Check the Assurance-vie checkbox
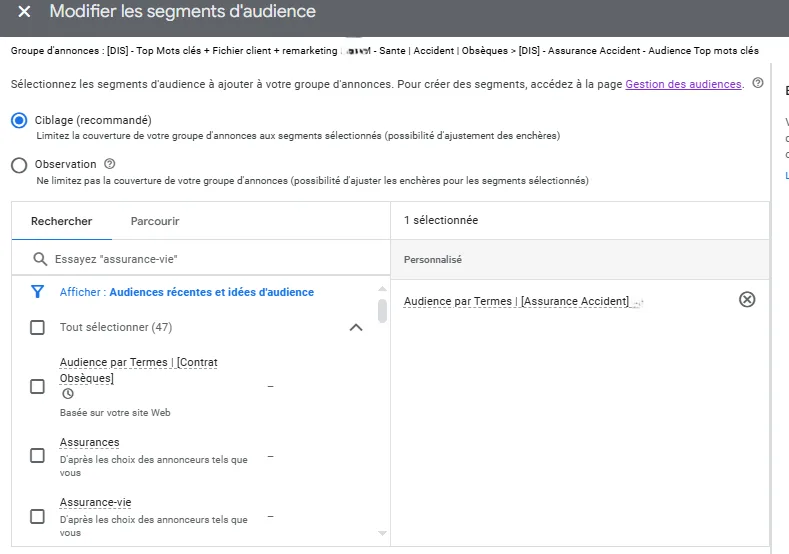The width and height of the screenshot is (789, 554). pyautogui.click(x=37, y=517)
